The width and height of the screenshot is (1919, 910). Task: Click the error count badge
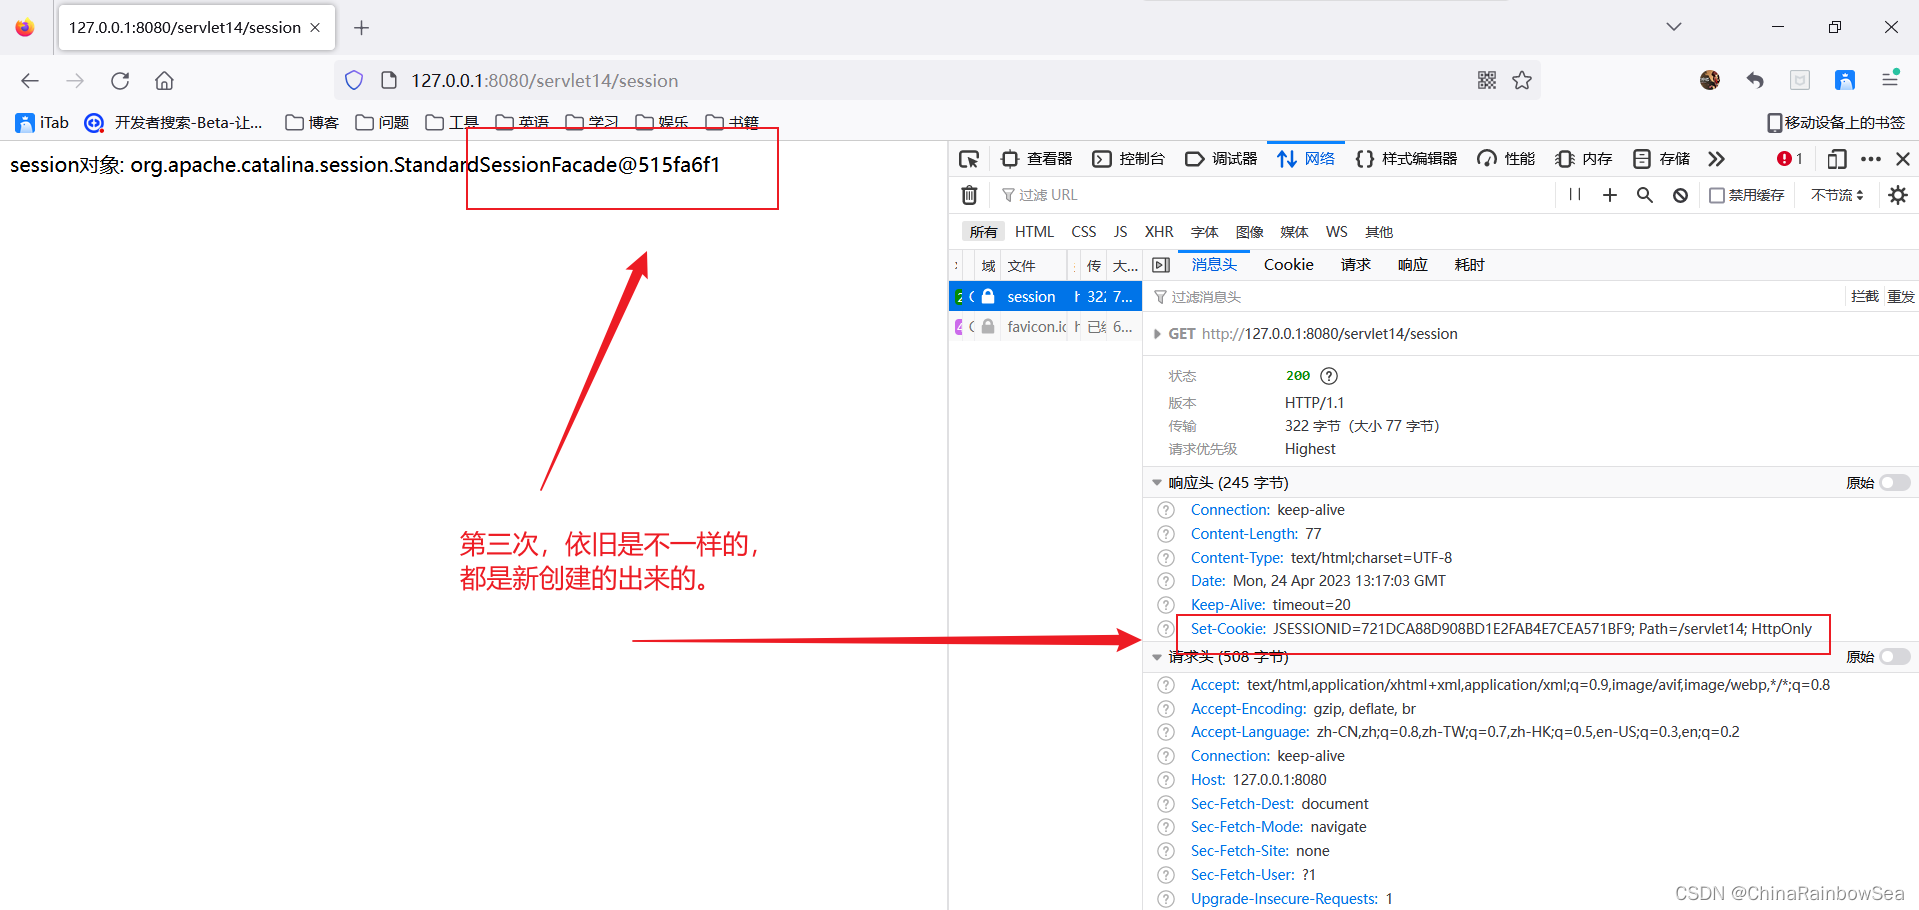[1790, 159]
